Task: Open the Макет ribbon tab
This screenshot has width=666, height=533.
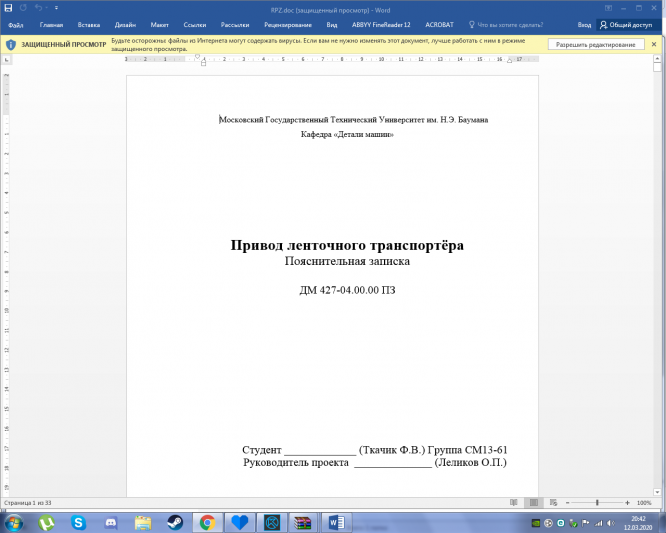Action: coord(160,25)
